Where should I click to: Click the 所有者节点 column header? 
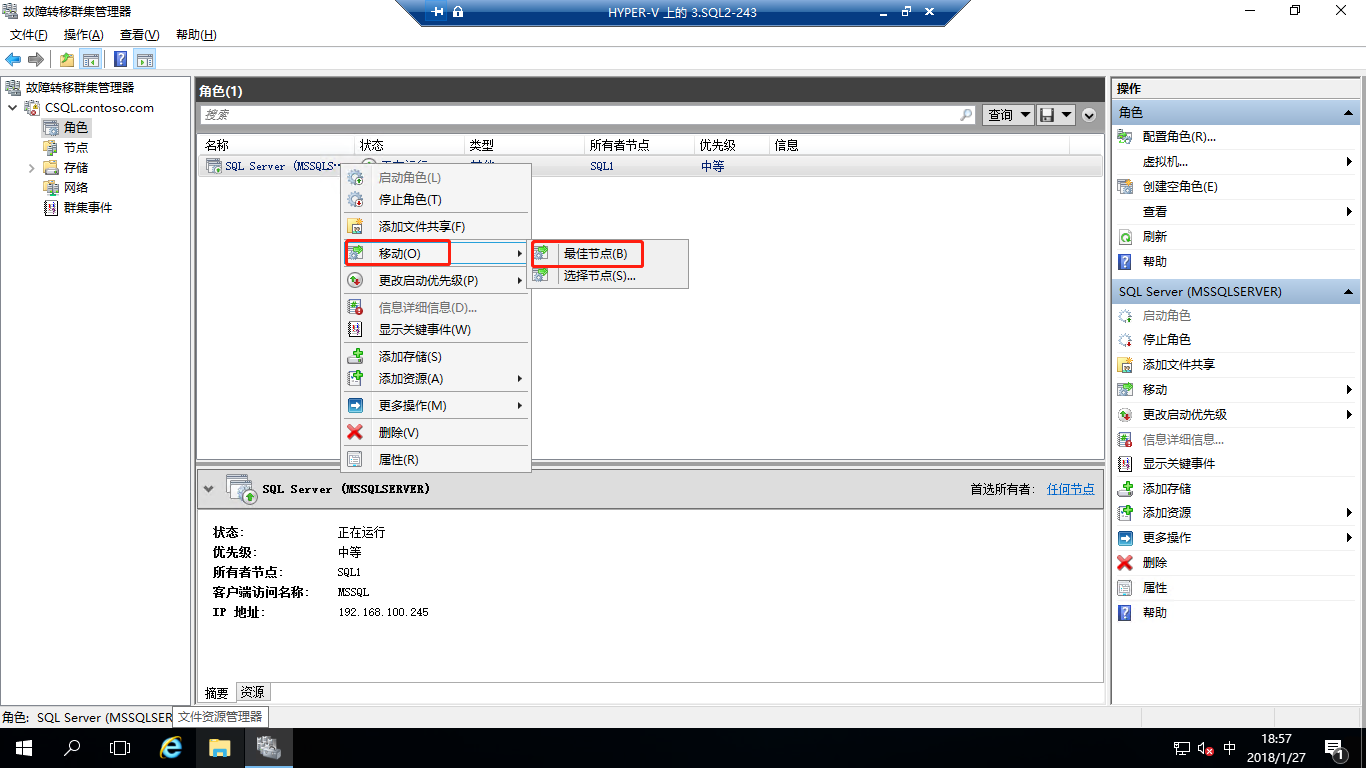pos(619,145)
